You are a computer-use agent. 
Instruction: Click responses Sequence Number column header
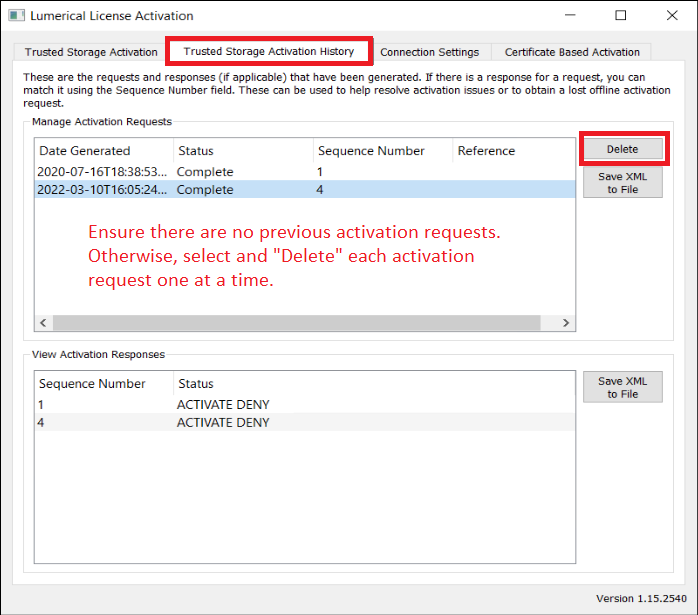pos(104,384)
